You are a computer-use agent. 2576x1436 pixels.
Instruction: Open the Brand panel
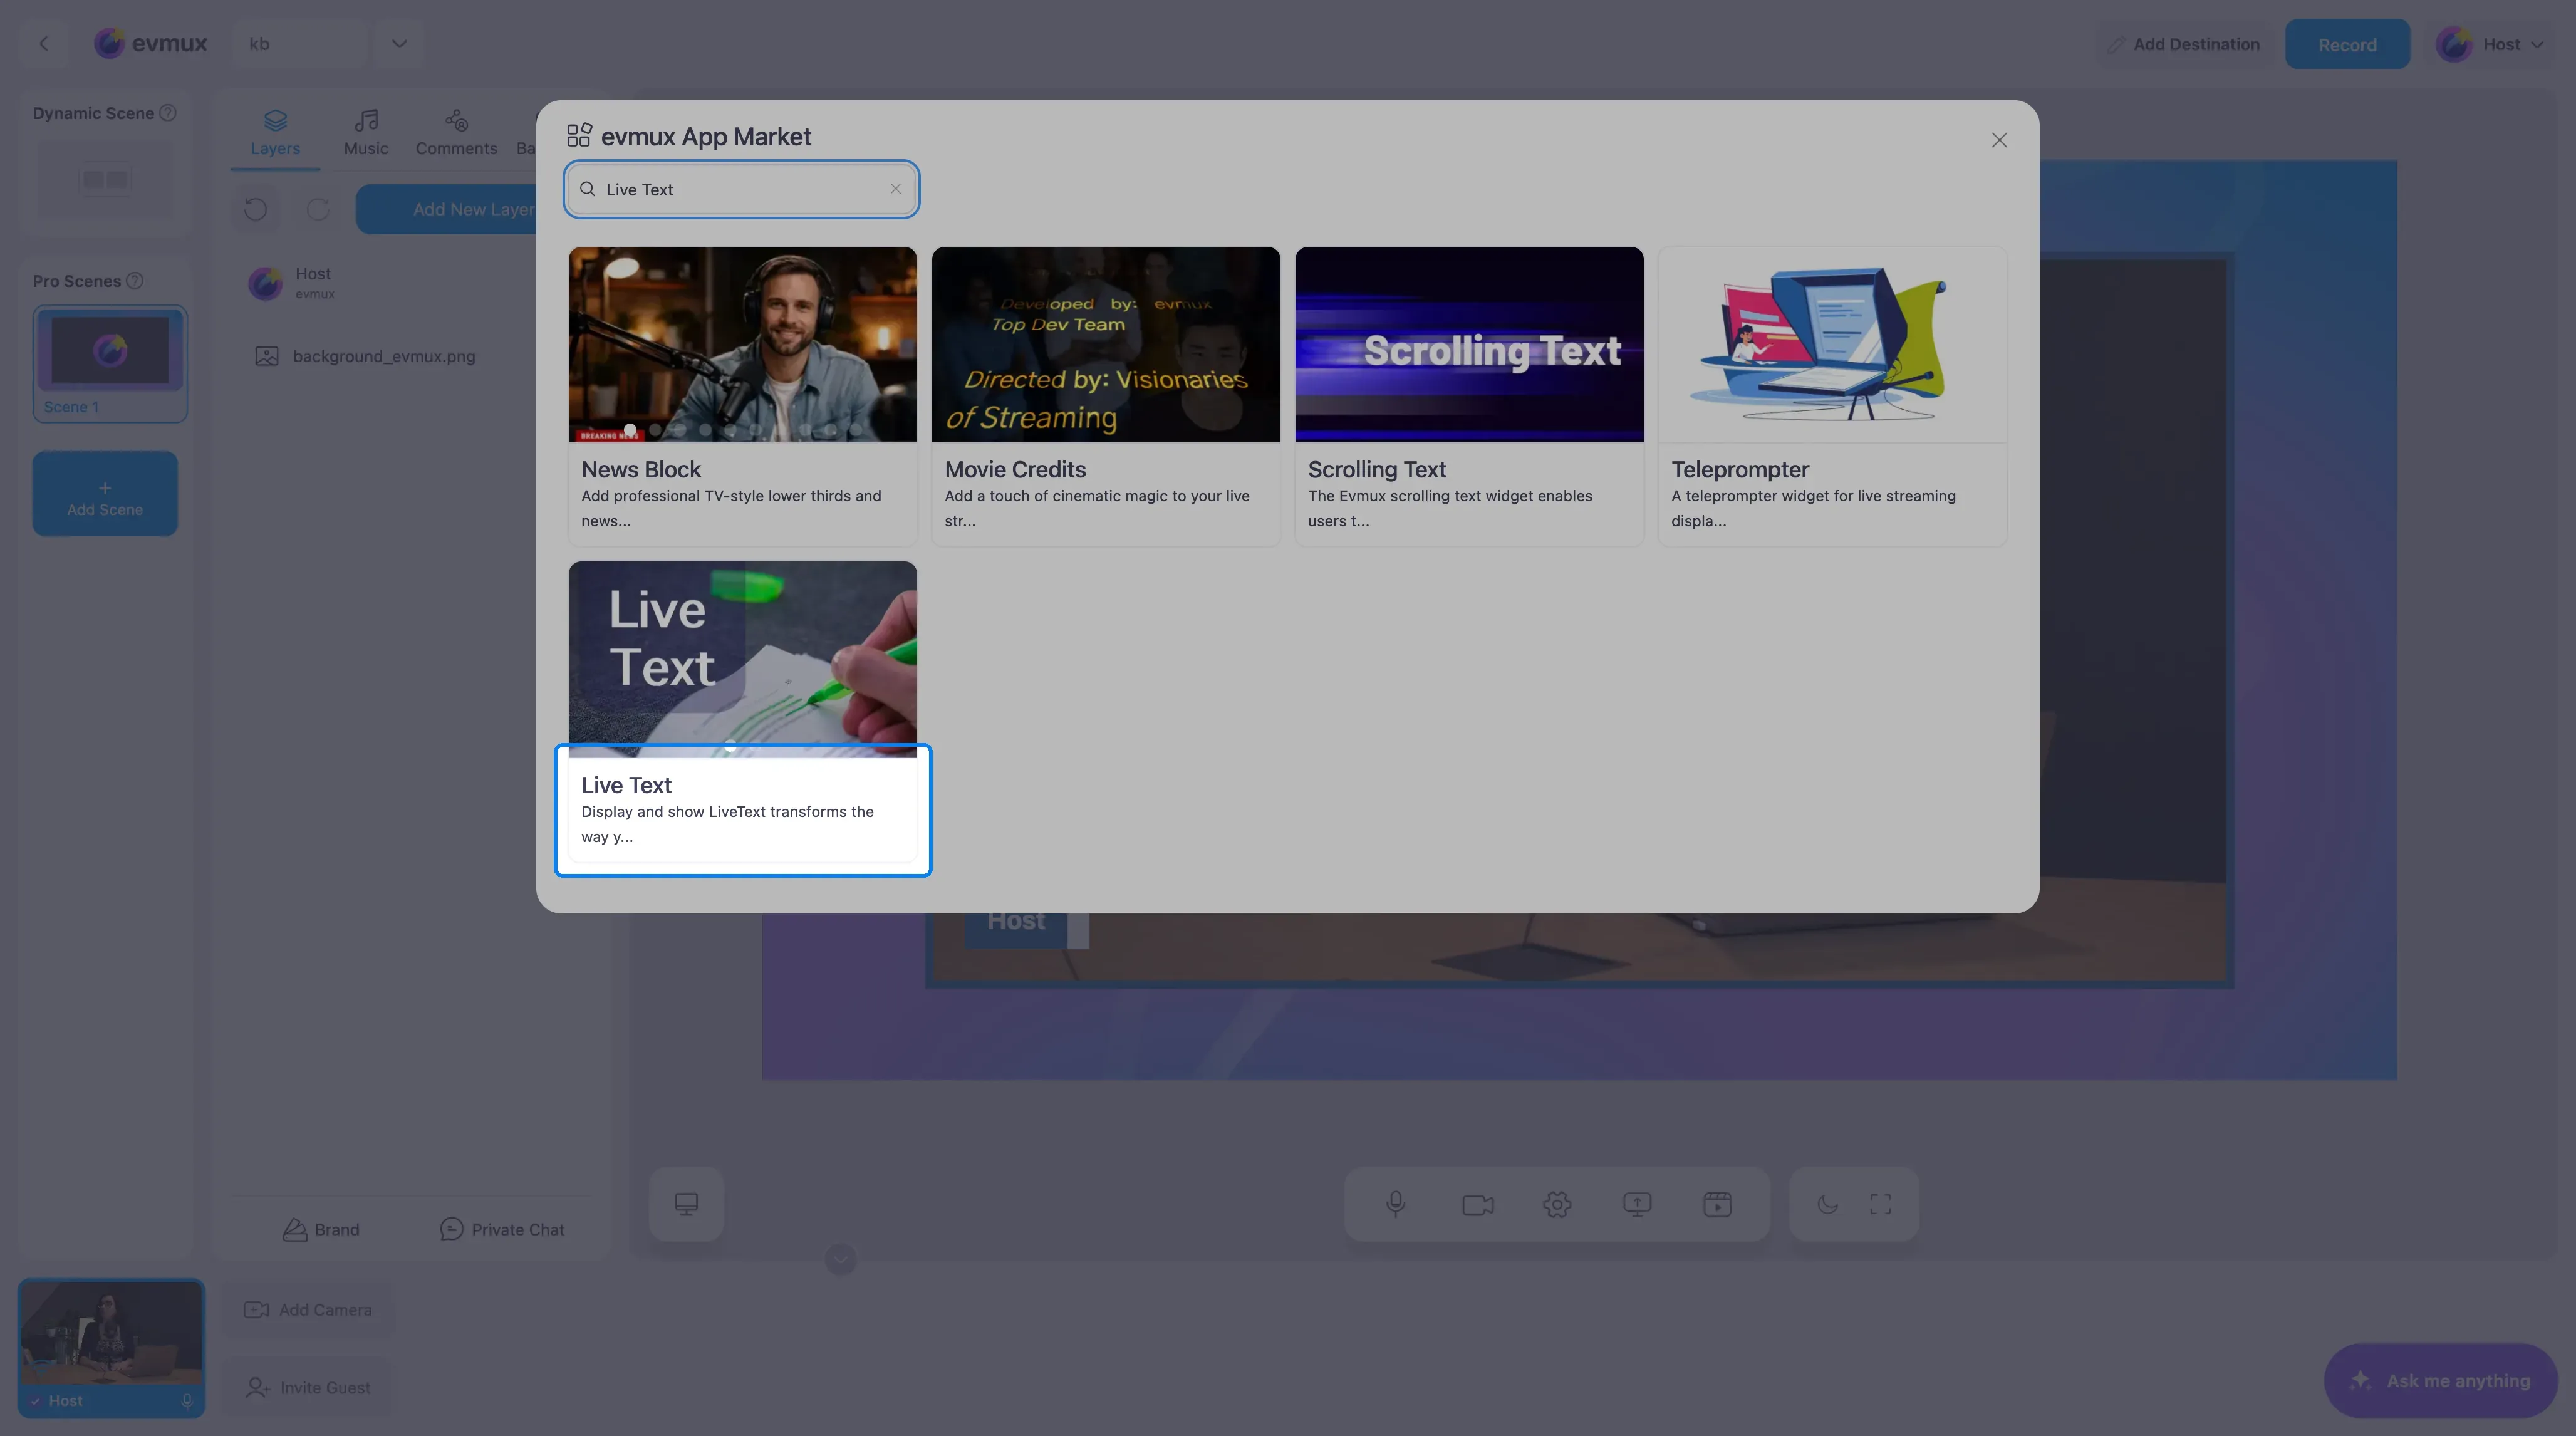click(320, 1229)
